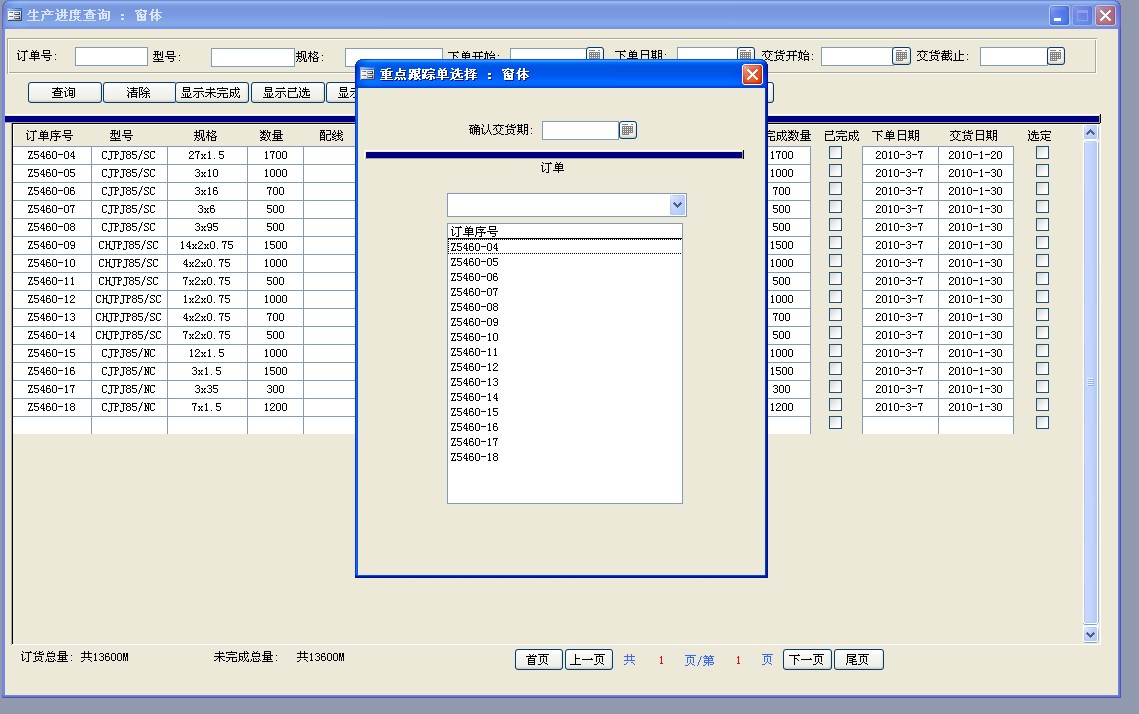
Task: Click calendar icon next to 交货截止 field
Action: 1056,56
